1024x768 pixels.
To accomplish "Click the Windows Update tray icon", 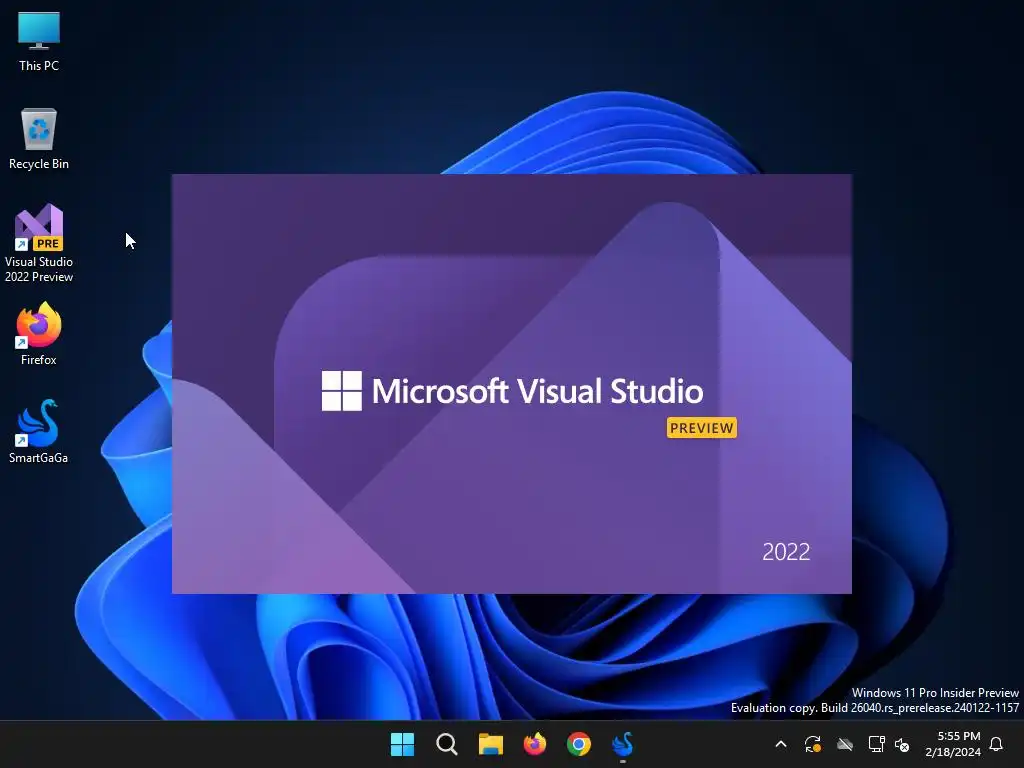I will (813, 744).
